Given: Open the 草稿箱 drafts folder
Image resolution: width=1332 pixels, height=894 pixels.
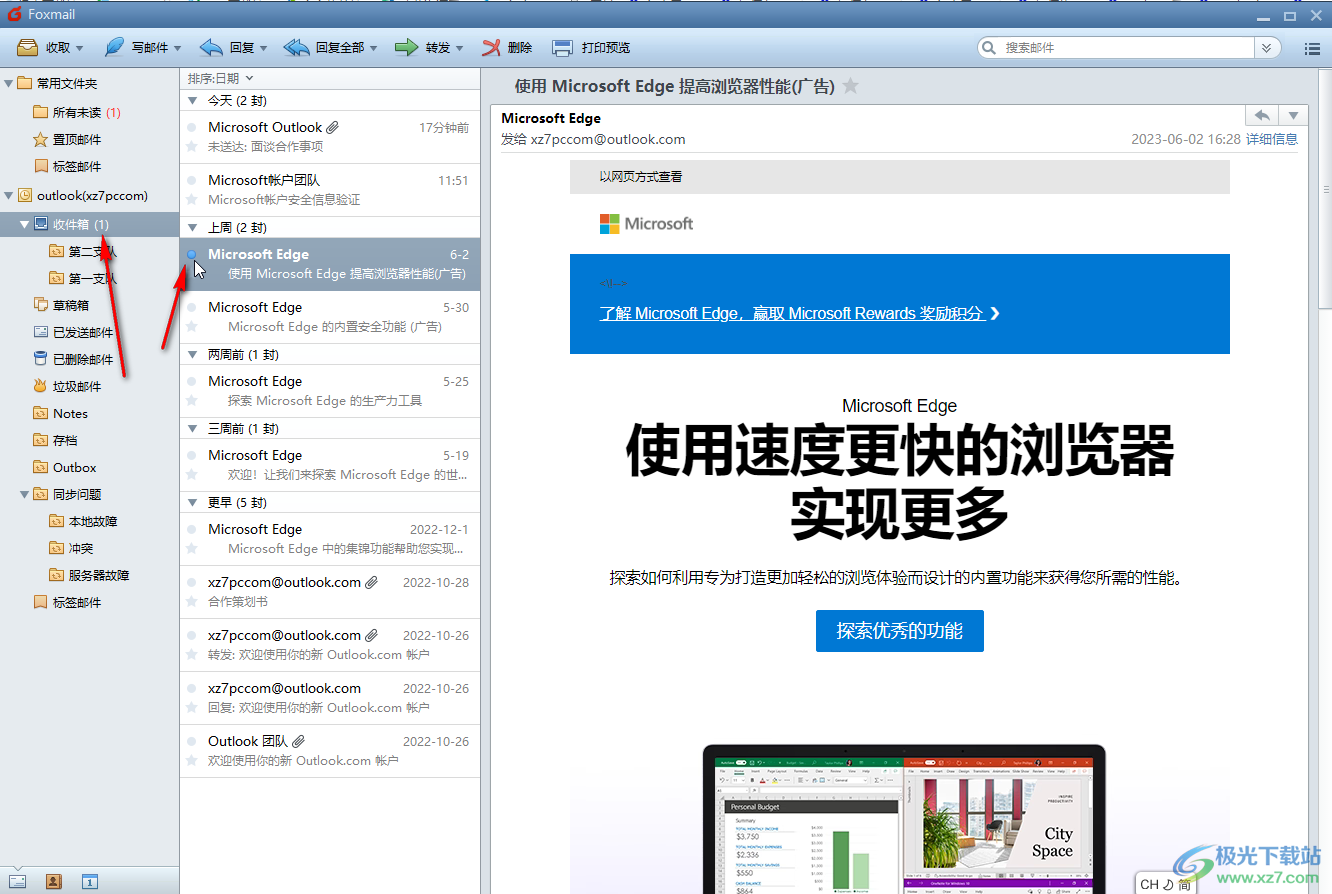Looking at the screenshot, I should click(61, 305).
